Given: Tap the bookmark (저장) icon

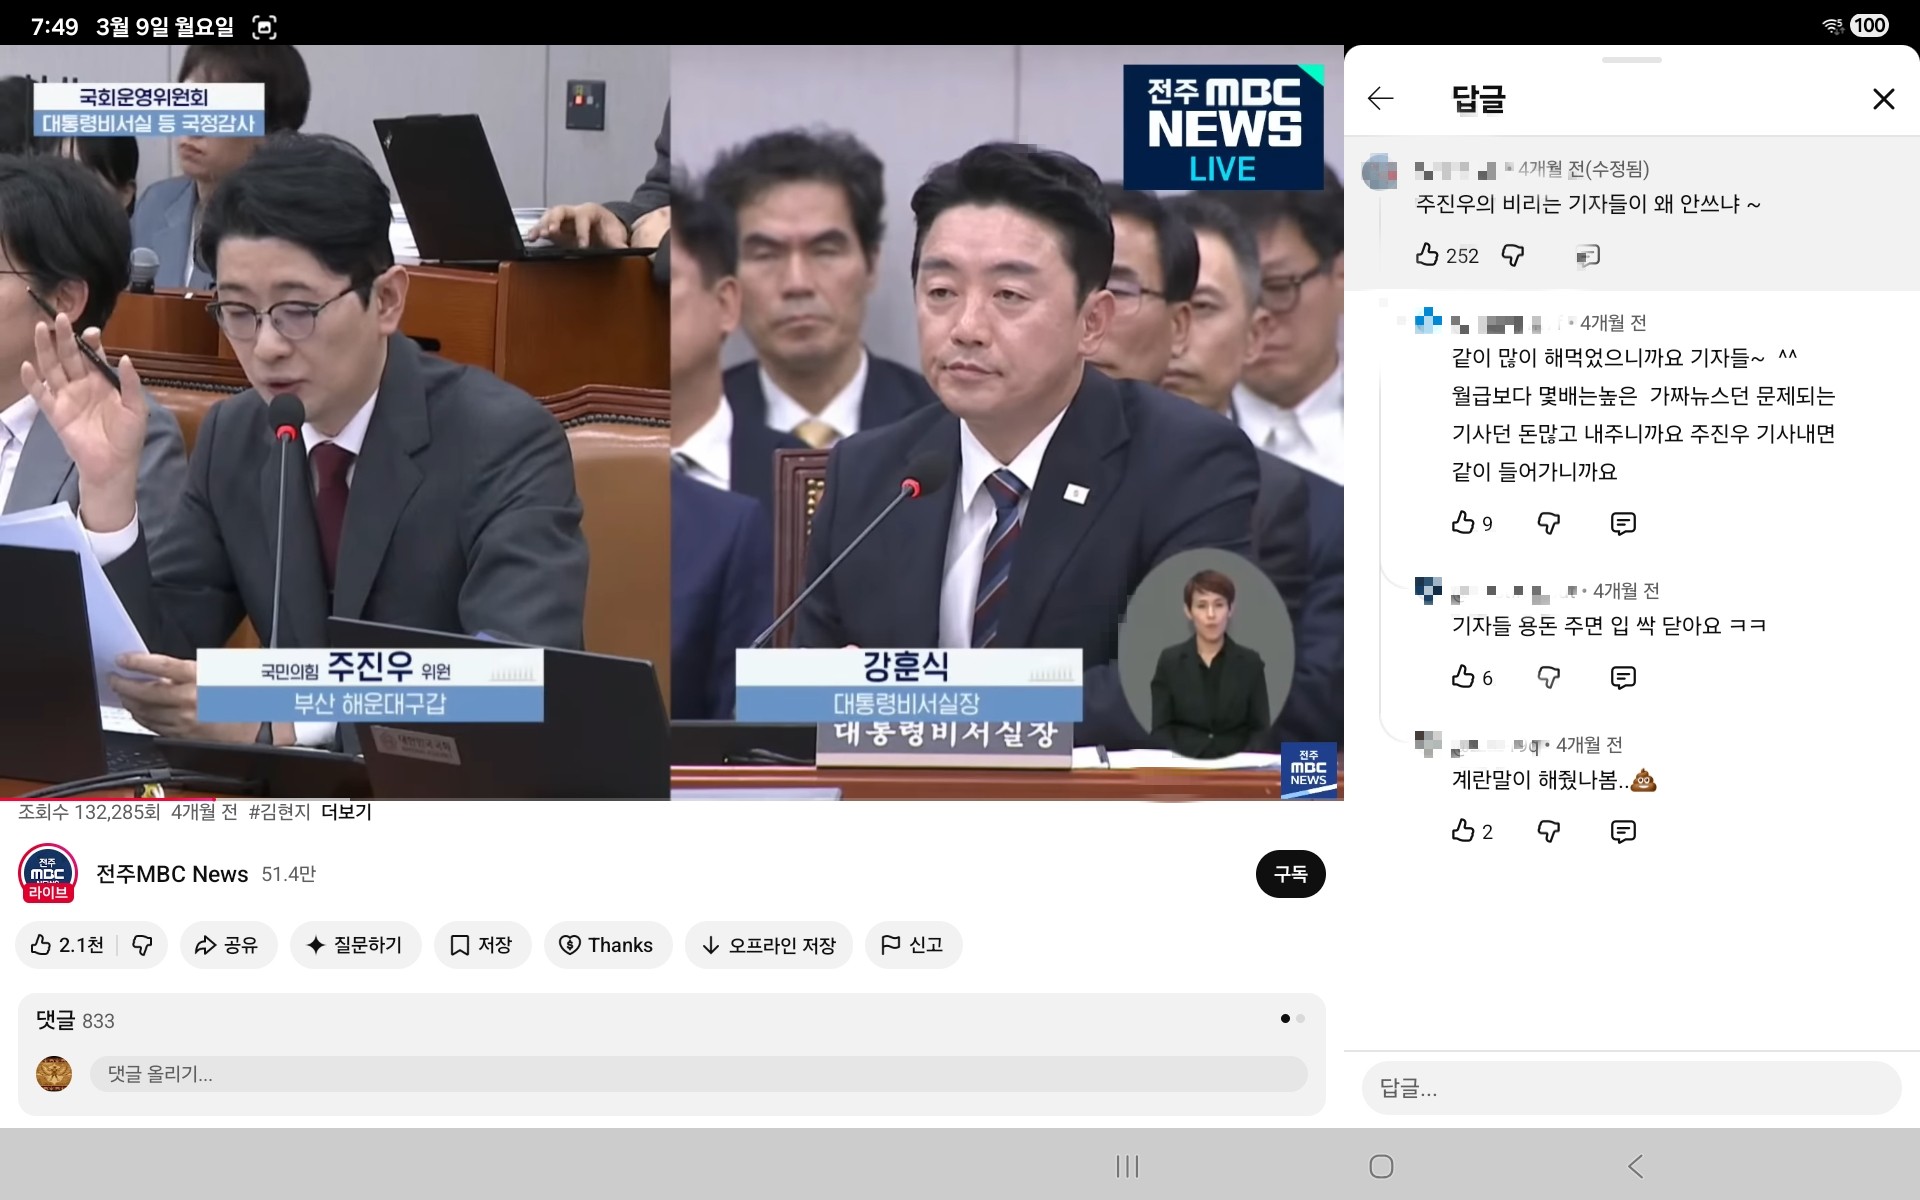Looking at the screenshot, I should coord(460,944).
